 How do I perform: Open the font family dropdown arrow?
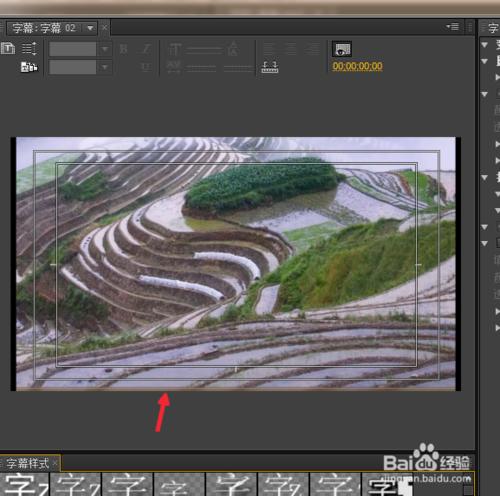click(105, 49)
